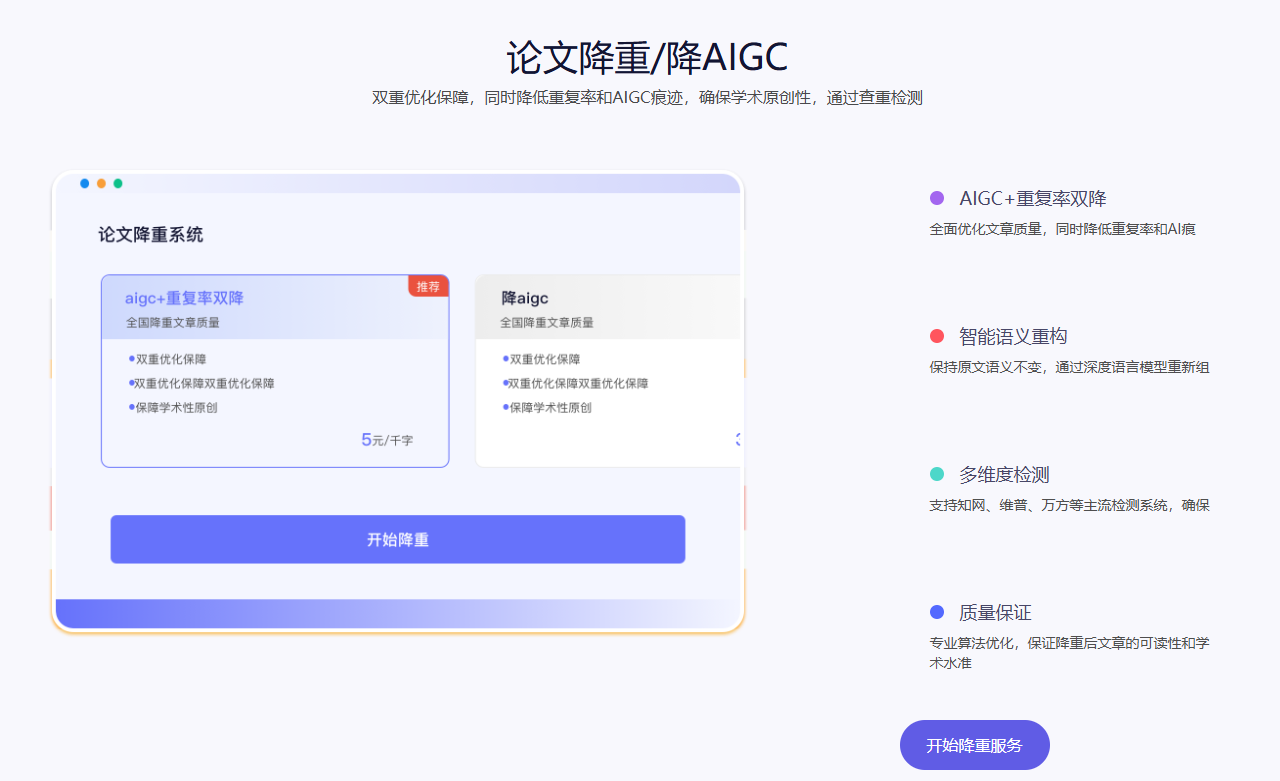Click the 5元/千字 price label
Viewport: 1280px width, 781px height.
(x=387, y=440)
